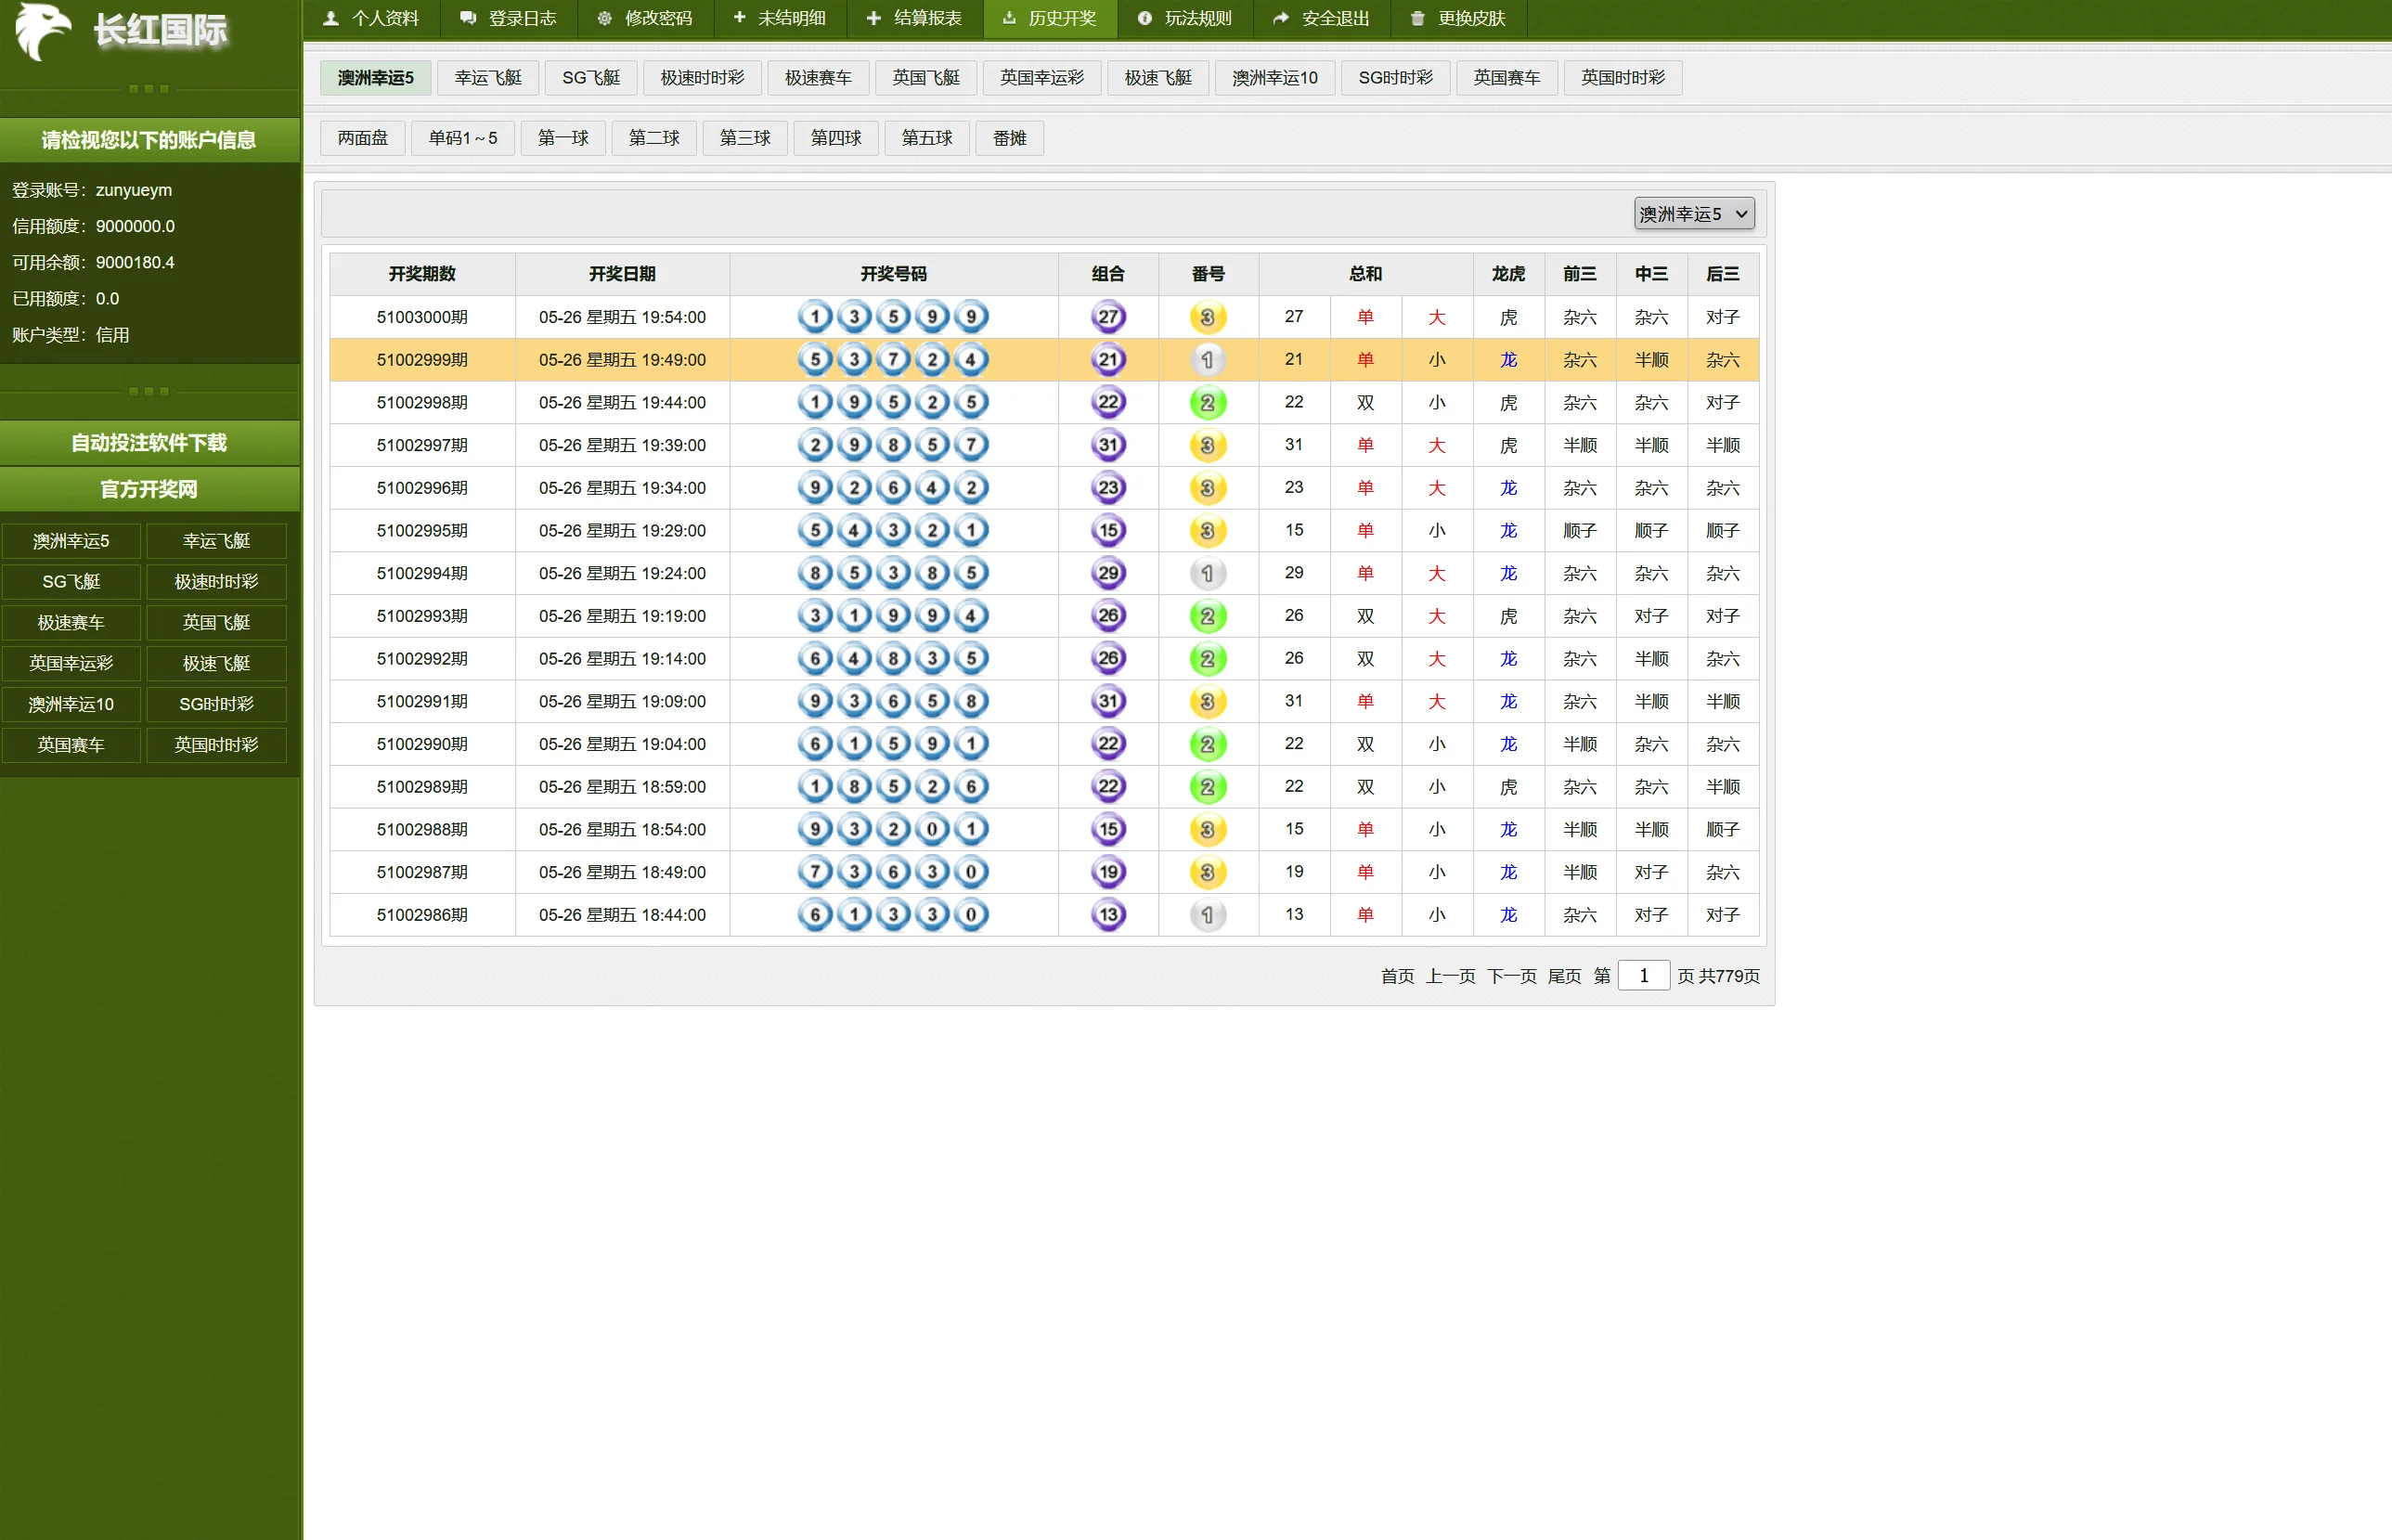The image size is (2392, 1540).
Task: Click 自动投注软件下载 sidebar button
Action: point(149,443)
